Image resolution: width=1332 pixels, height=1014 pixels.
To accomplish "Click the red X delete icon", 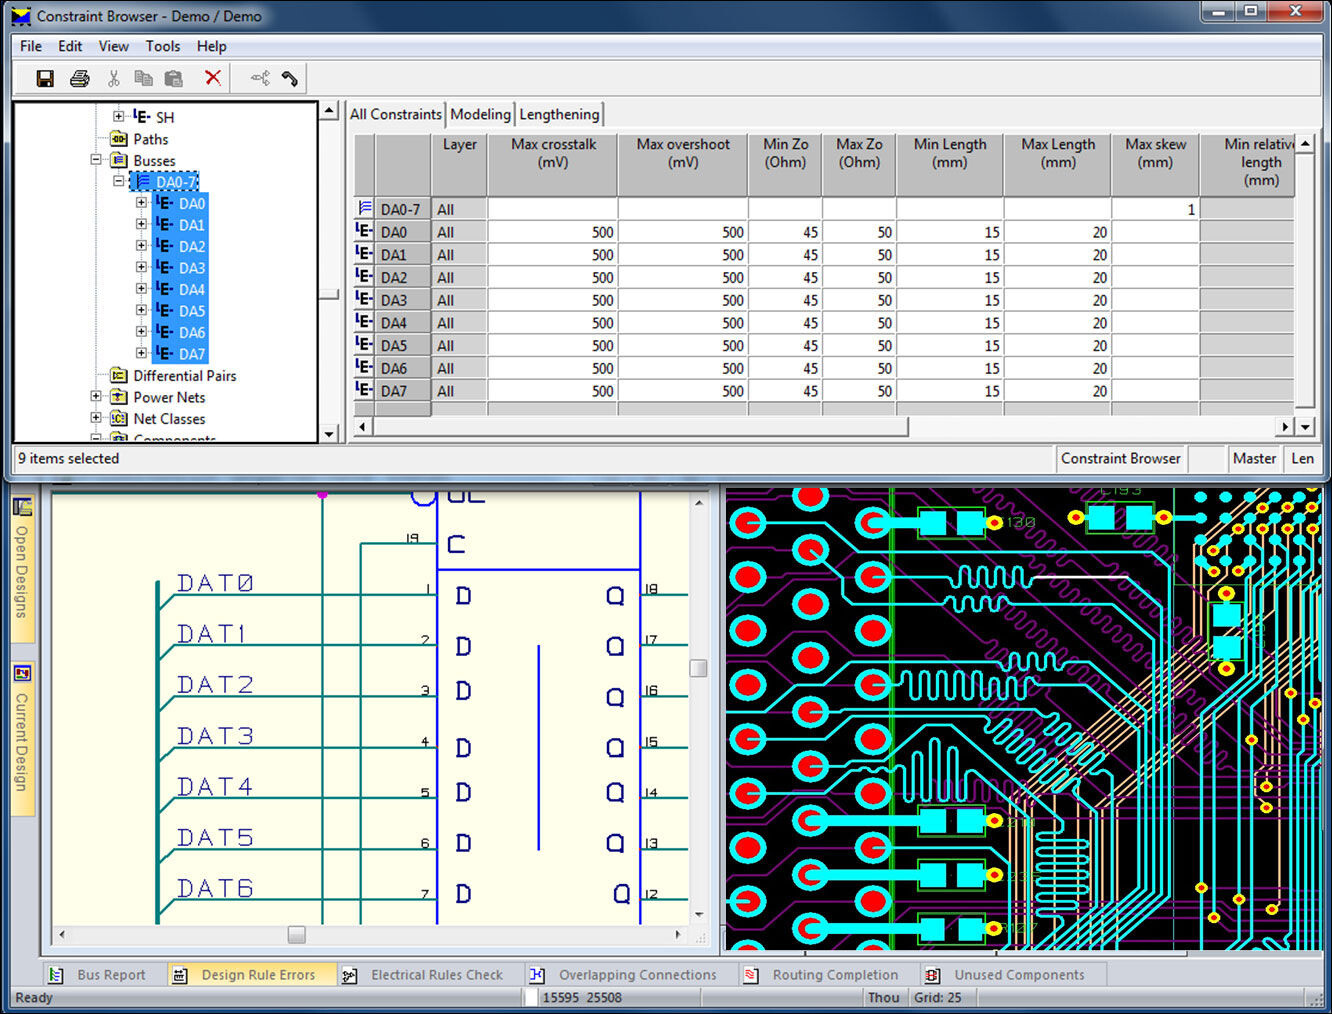I will pos(213,78).
